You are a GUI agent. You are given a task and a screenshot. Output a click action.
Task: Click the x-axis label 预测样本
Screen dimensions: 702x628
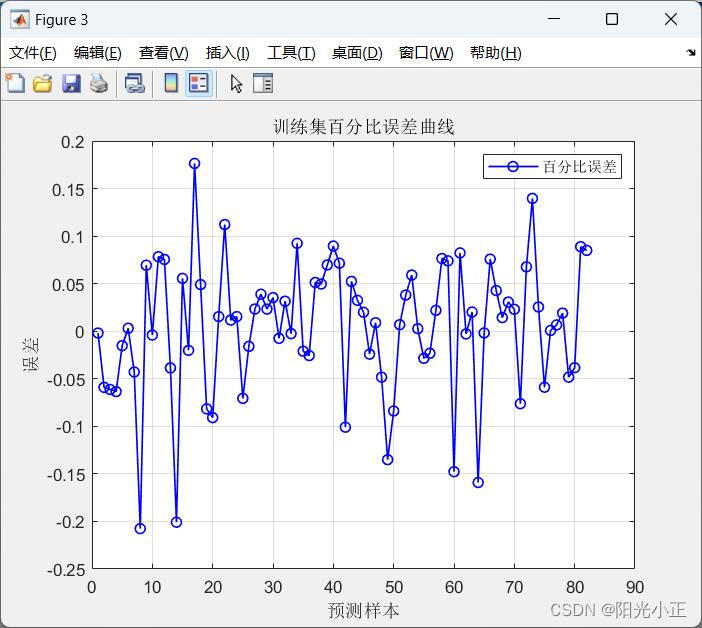pos(363,610)
